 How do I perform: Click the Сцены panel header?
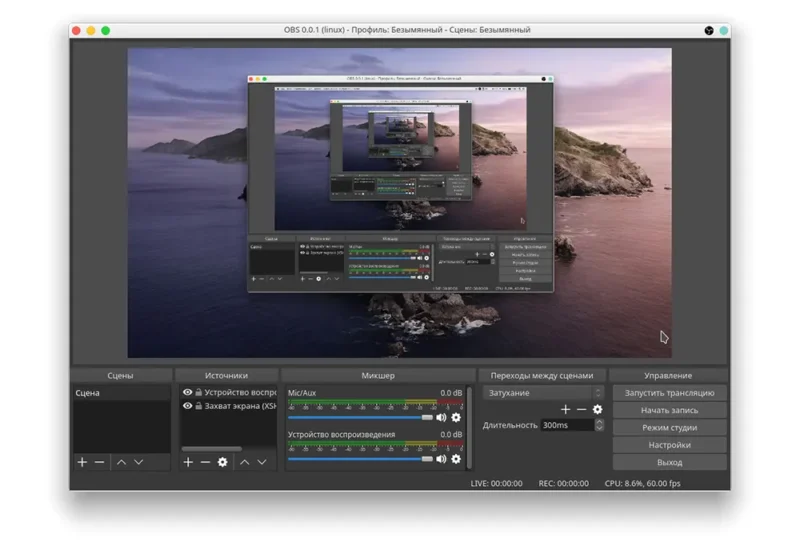tap(120, 376)
